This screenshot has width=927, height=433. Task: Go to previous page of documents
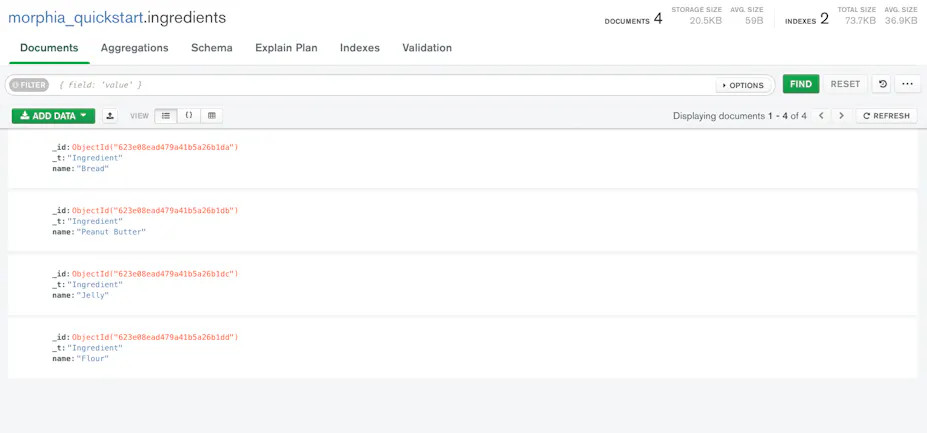(x=821, y=116)
